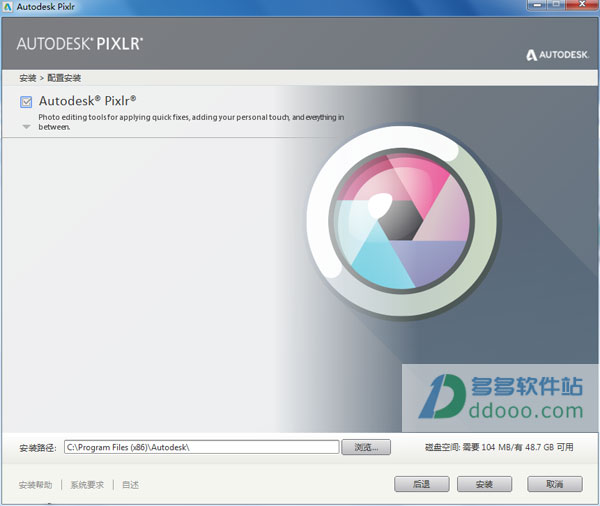600x506 pixels.
Task: Click the Autodesk logo in the header
Action: point(557,55)
